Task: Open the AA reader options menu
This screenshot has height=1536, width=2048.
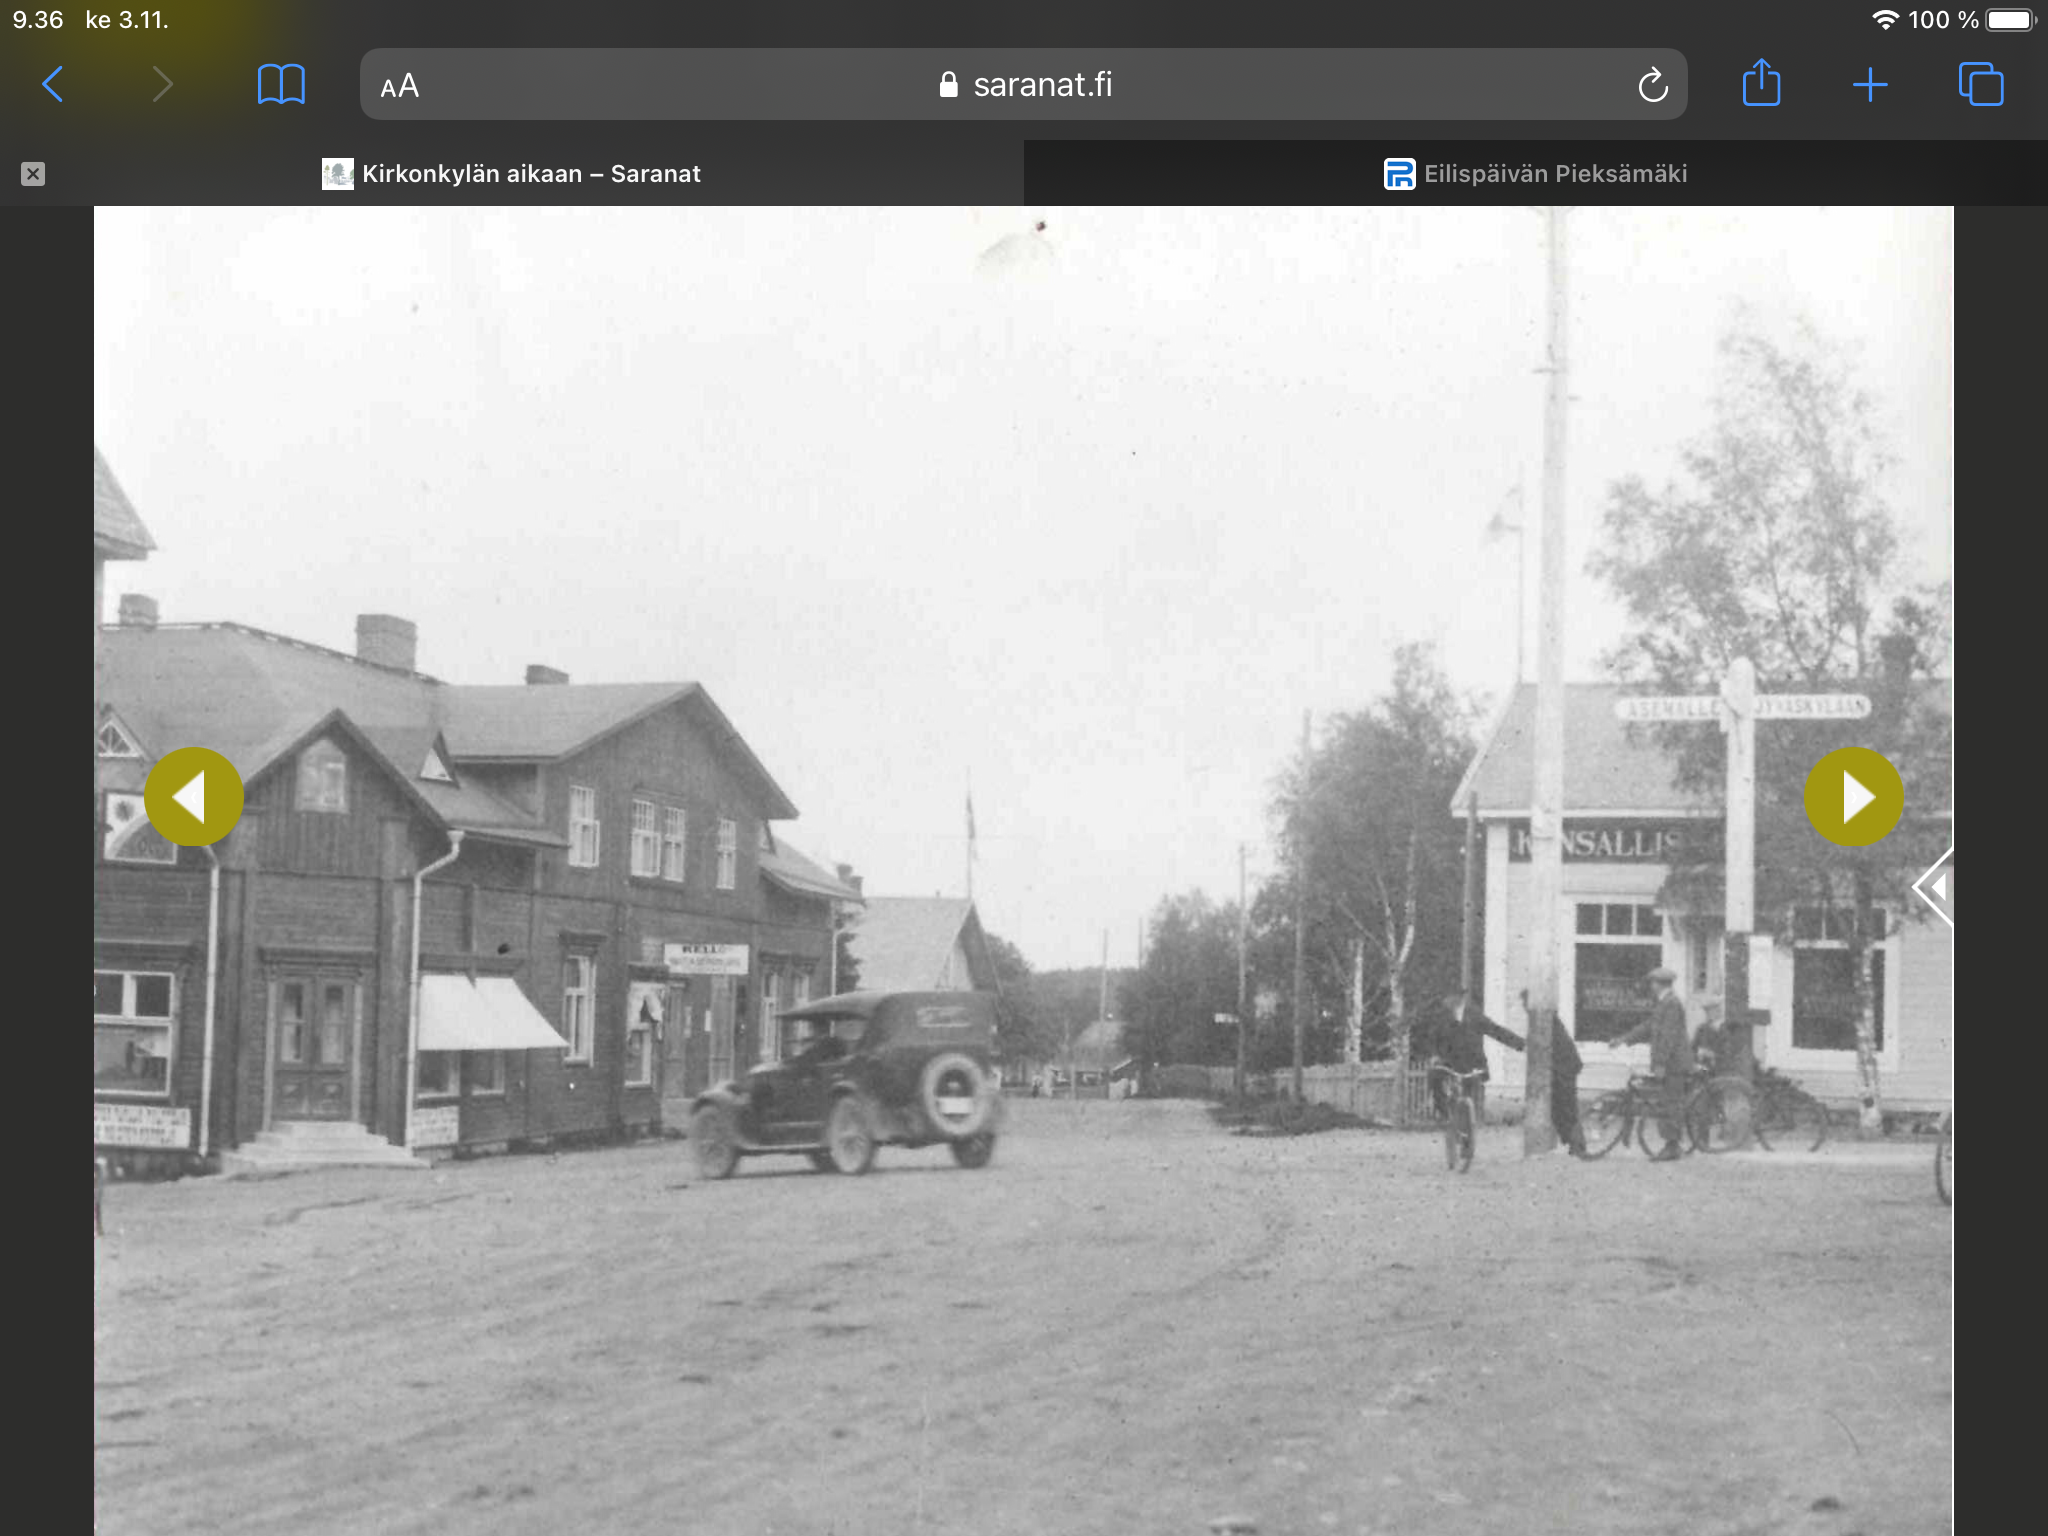Action: 400,86
